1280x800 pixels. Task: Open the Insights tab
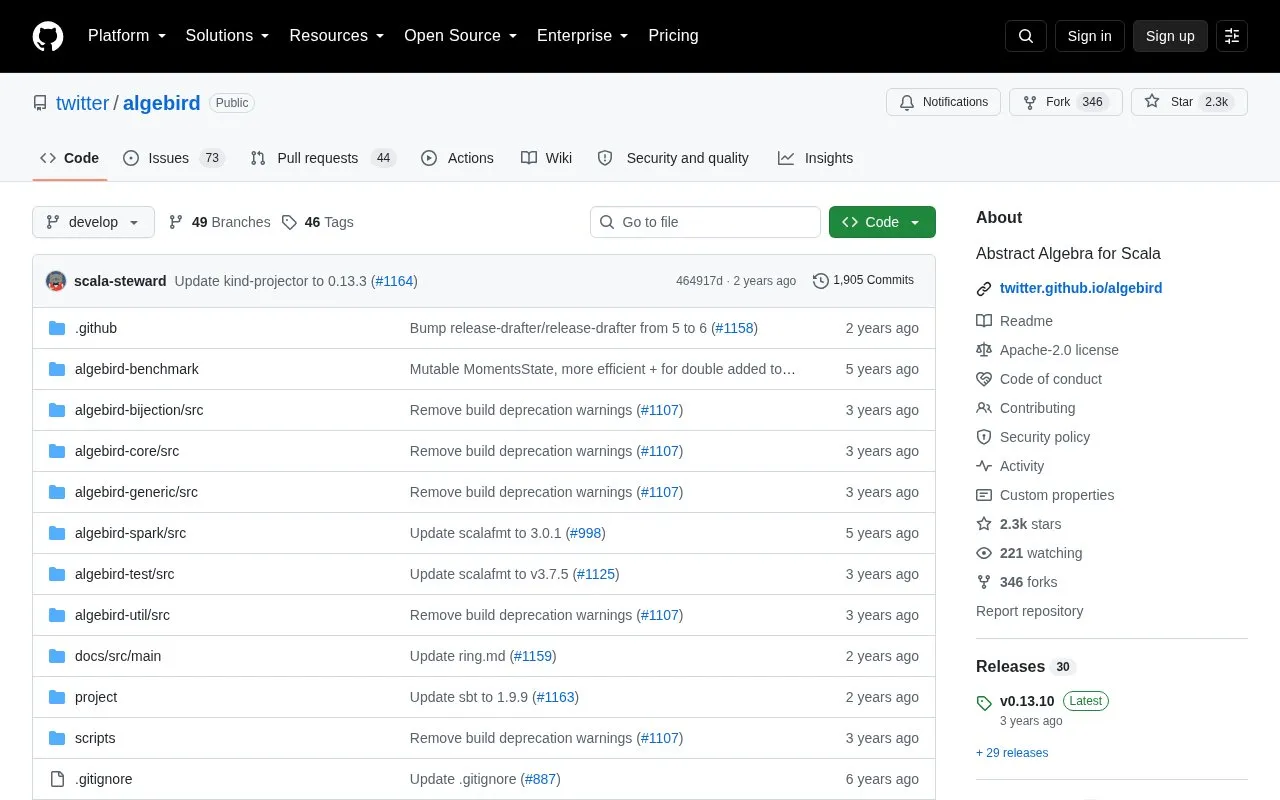[x=815, y=158]
